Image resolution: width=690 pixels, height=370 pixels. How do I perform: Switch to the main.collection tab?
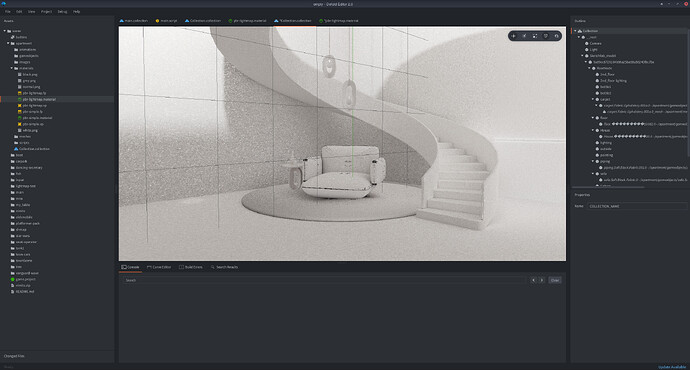(x=134, y=21)
